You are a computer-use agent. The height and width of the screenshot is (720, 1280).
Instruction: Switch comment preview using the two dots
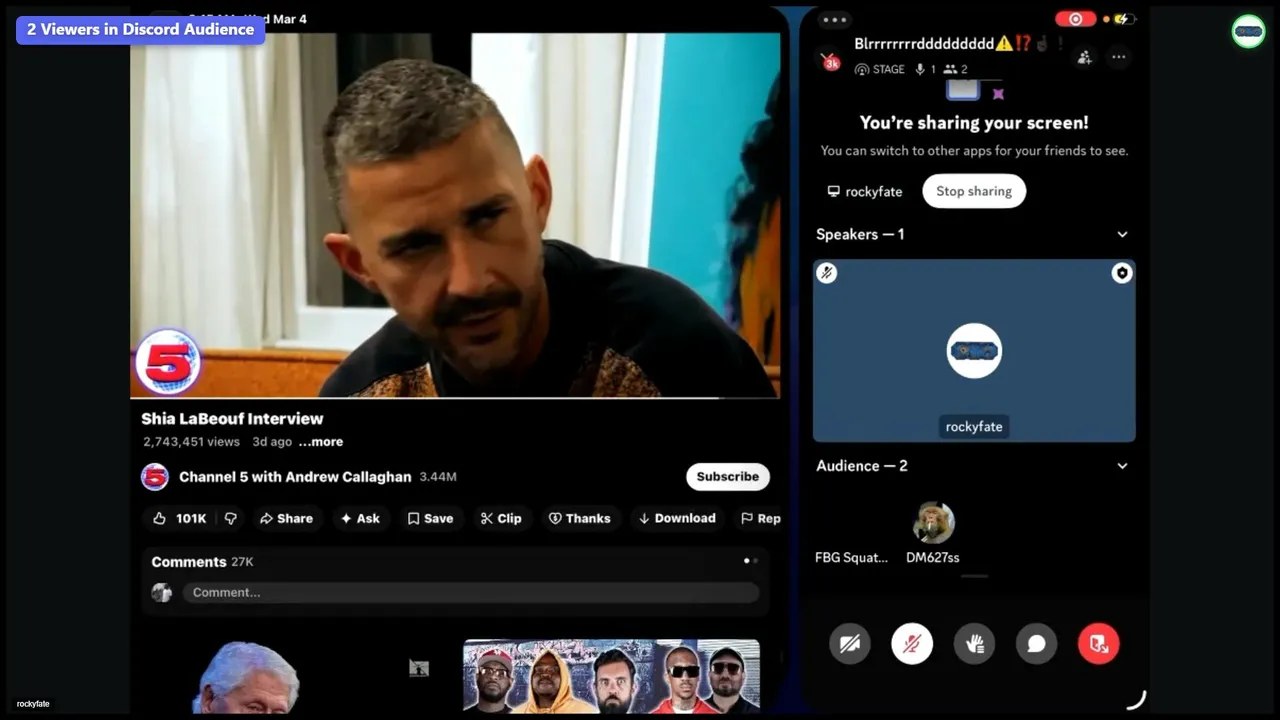(x=750, y=561)
